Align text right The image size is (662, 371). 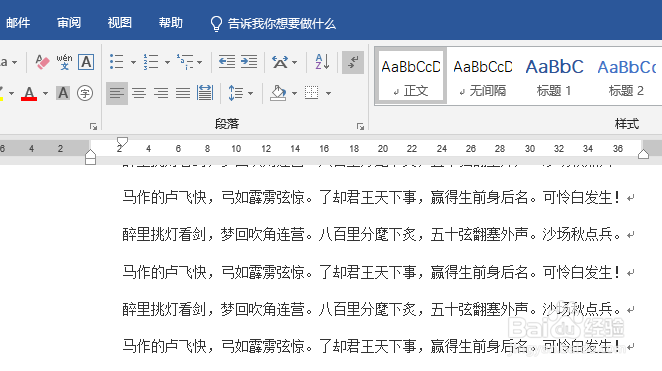click(161, 93)
